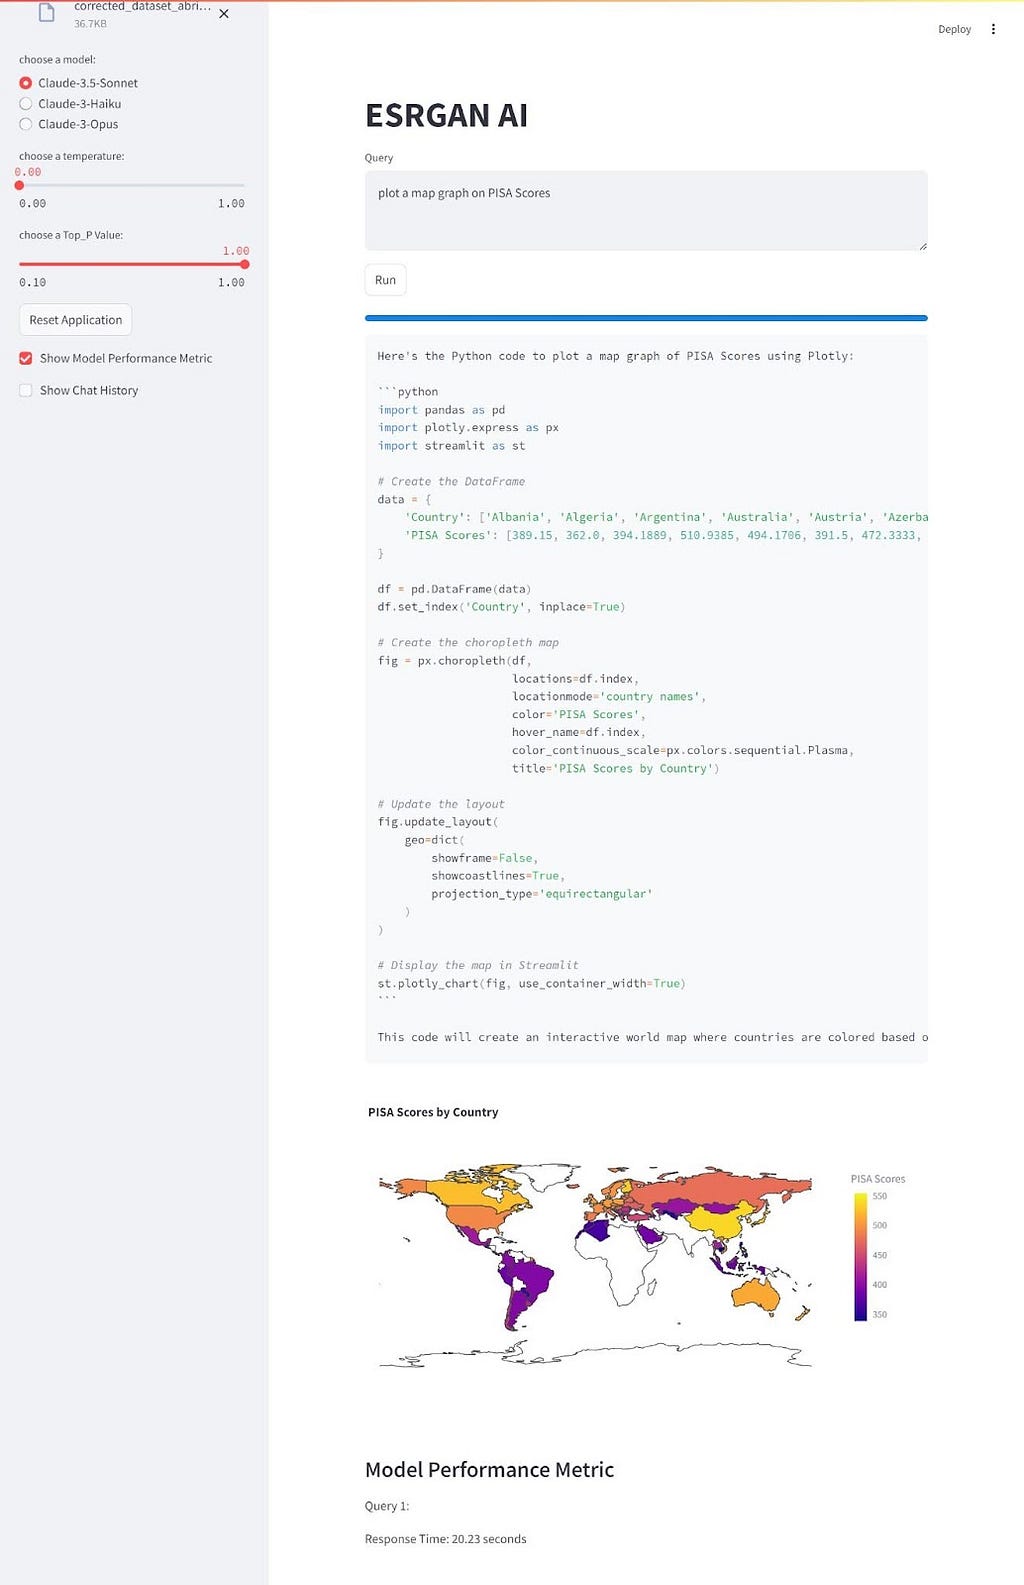Click the choropleth world map chart

595,1264
